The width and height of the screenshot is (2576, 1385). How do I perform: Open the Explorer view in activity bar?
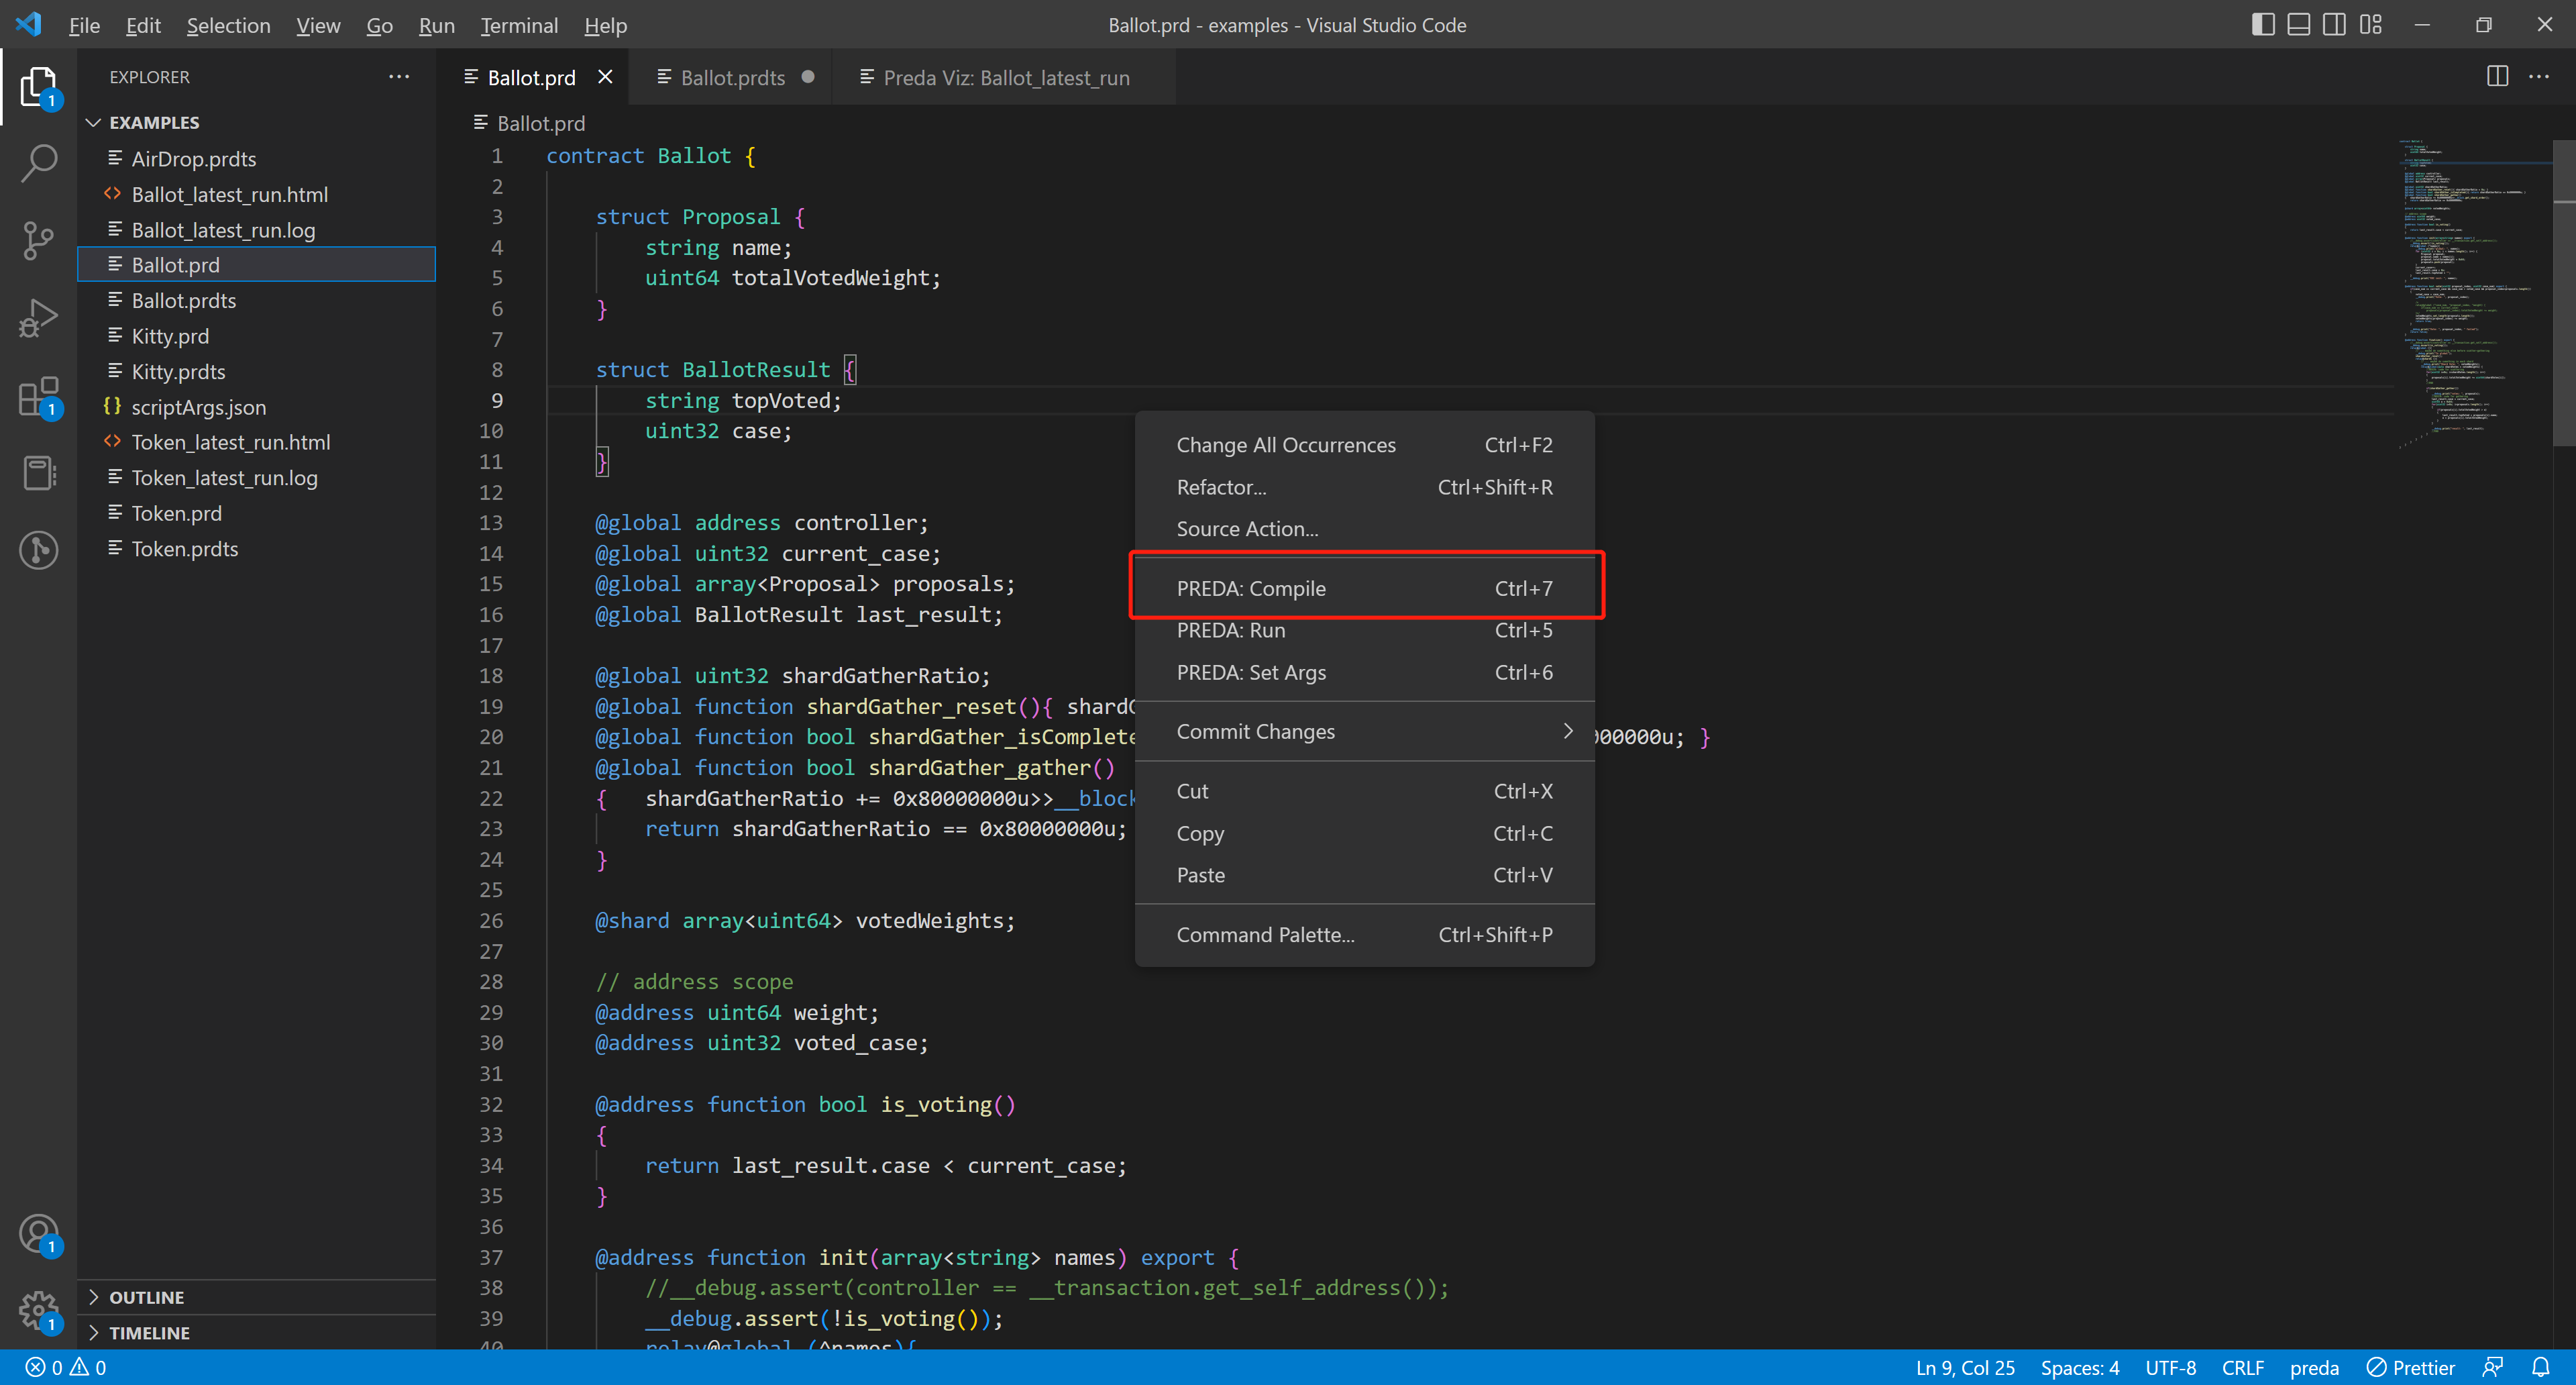[x=38, y=87]
